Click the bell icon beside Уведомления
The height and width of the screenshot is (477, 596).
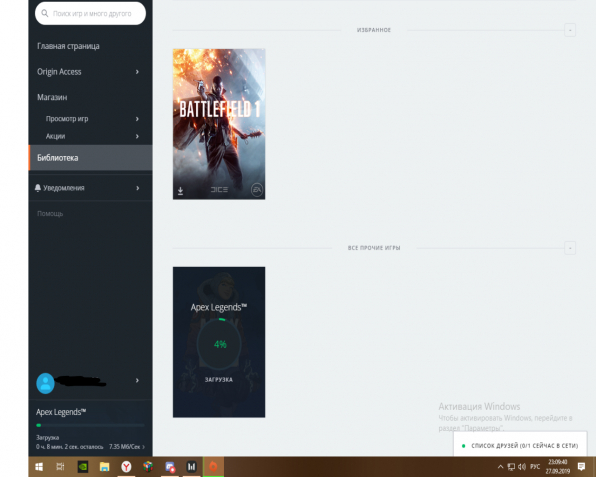tap(38, 188)
